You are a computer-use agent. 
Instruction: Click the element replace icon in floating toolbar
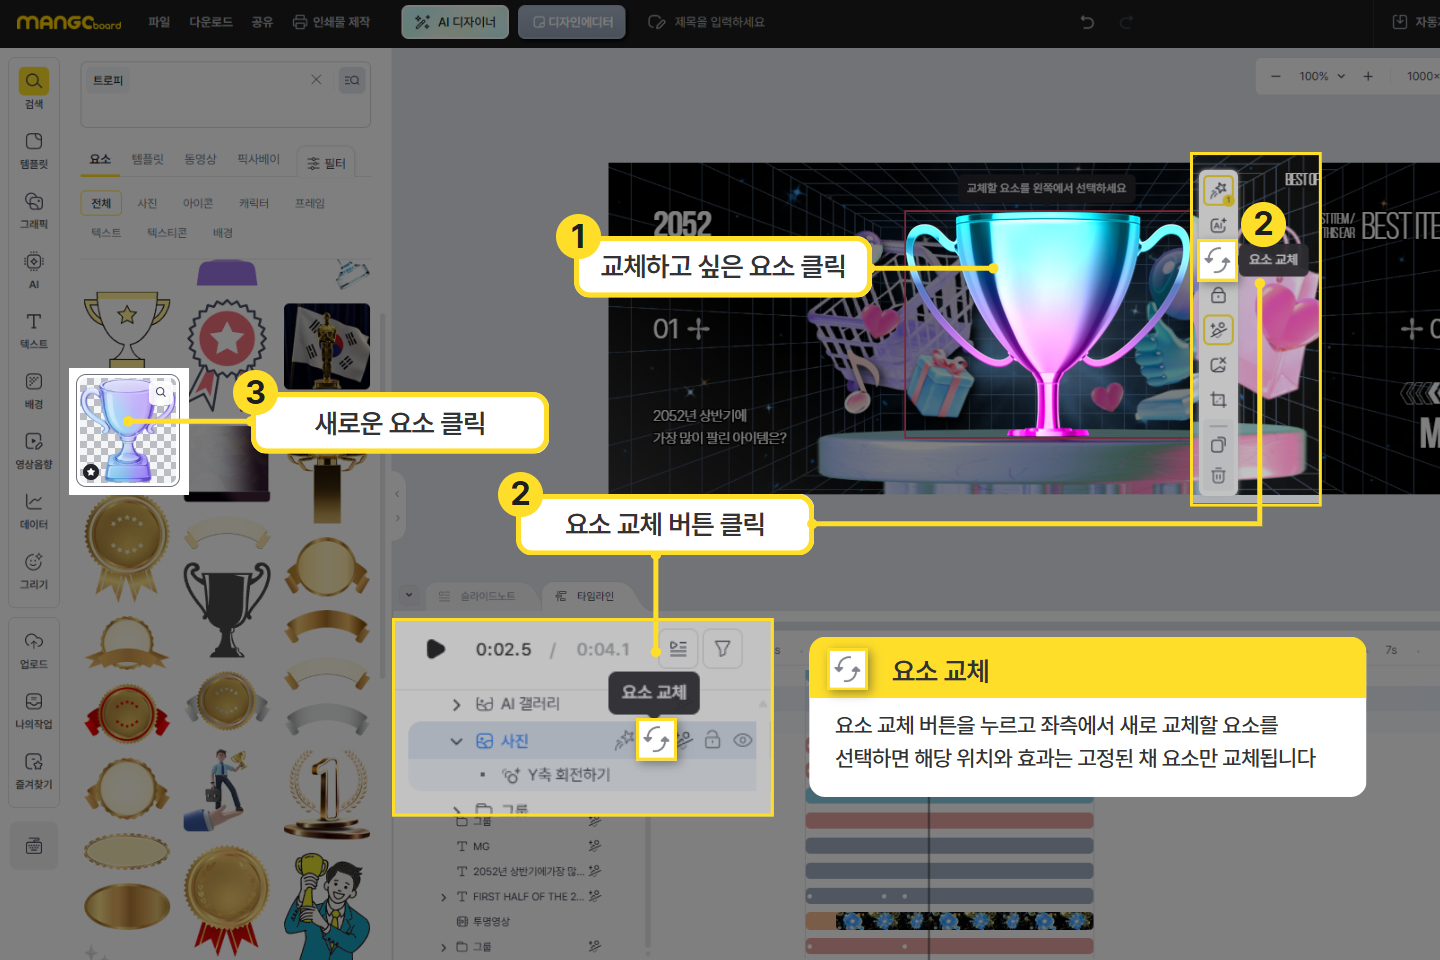point(1217,261)
